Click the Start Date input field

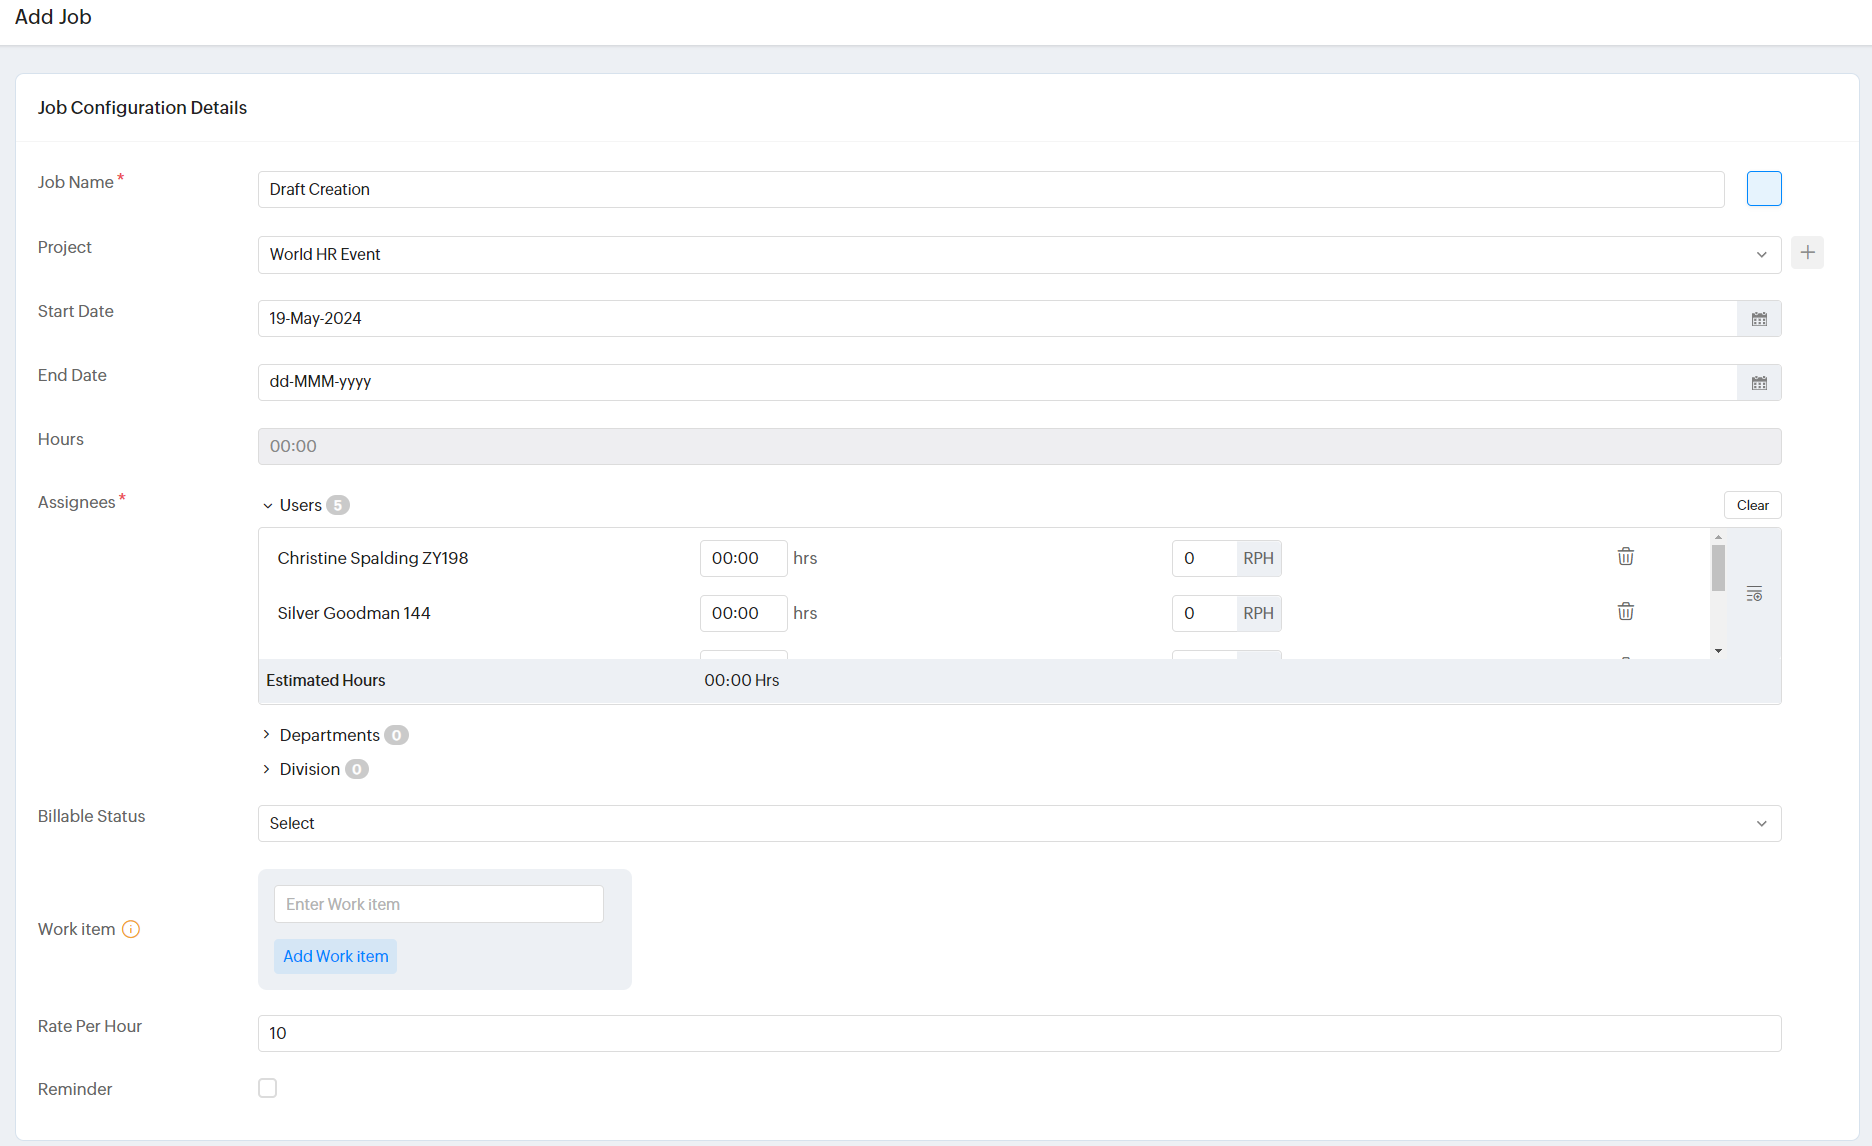(997, 319)
